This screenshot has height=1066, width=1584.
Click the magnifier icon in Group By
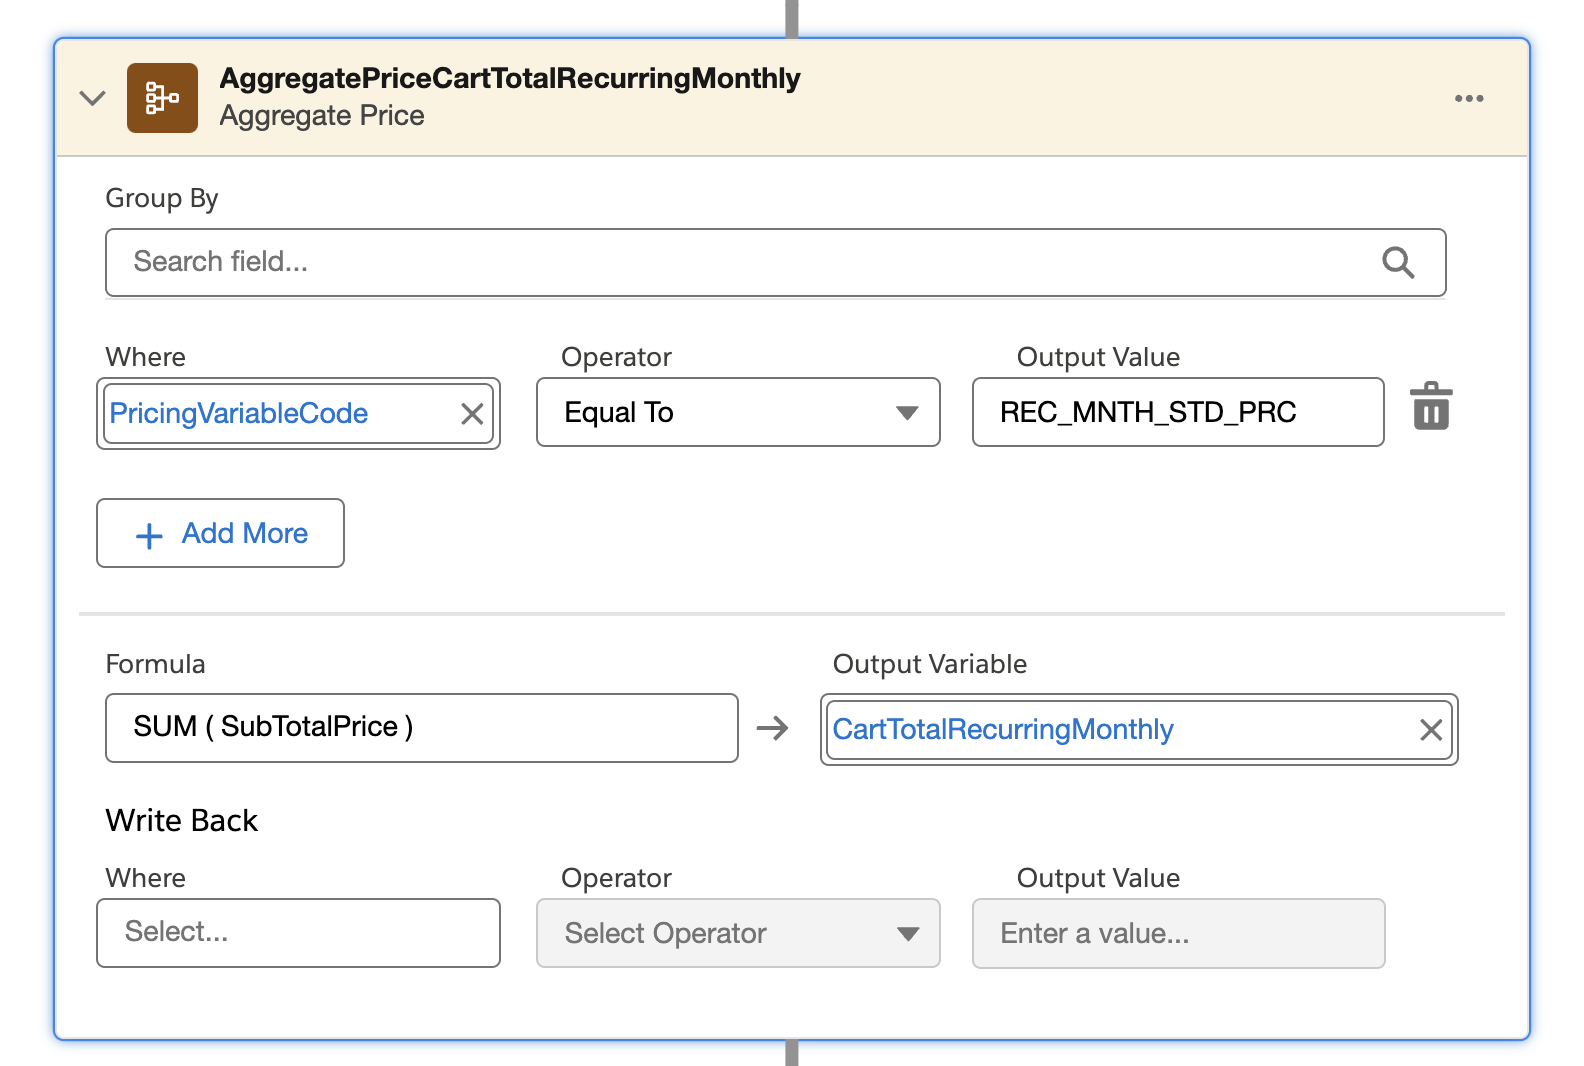click(1397, 262)
